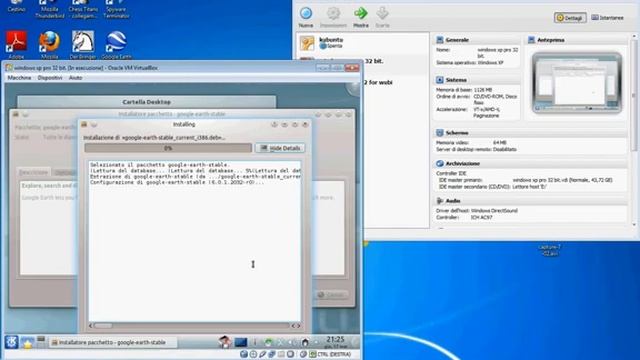This screenshot has height=360, width=640.
Task: Open the Macchina menu
Action: 19,78
